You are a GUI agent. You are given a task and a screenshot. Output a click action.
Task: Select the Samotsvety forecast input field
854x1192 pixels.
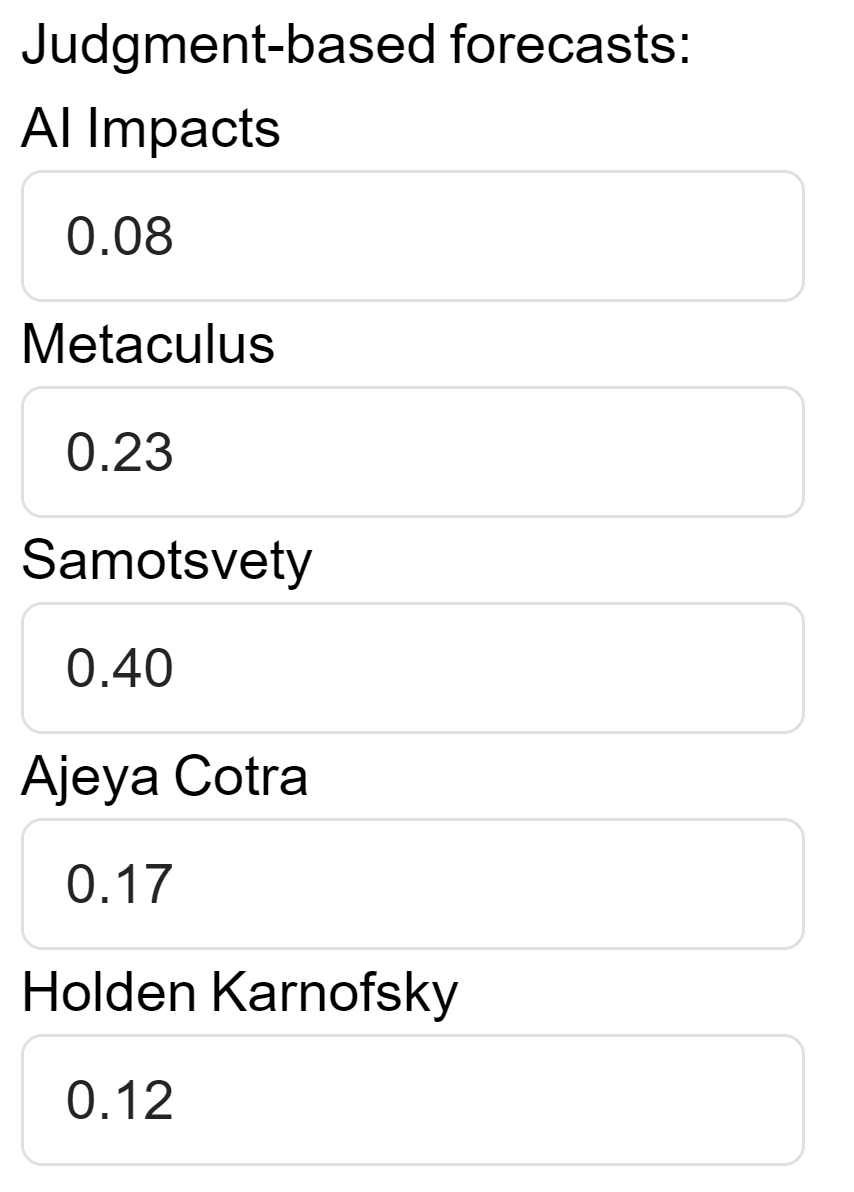point(412,668)
